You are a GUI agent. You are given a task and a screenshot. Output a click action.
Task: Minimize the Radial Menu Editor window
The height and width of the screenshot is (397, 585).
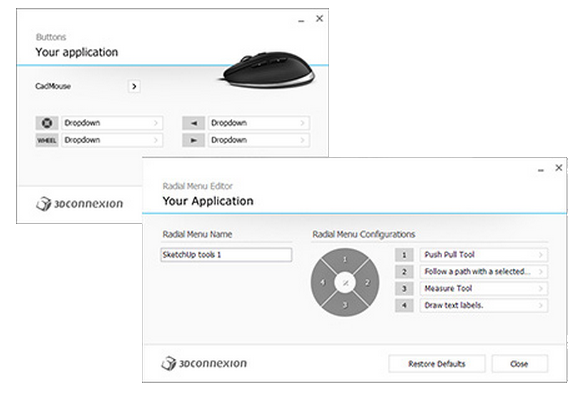click(541, 170)
